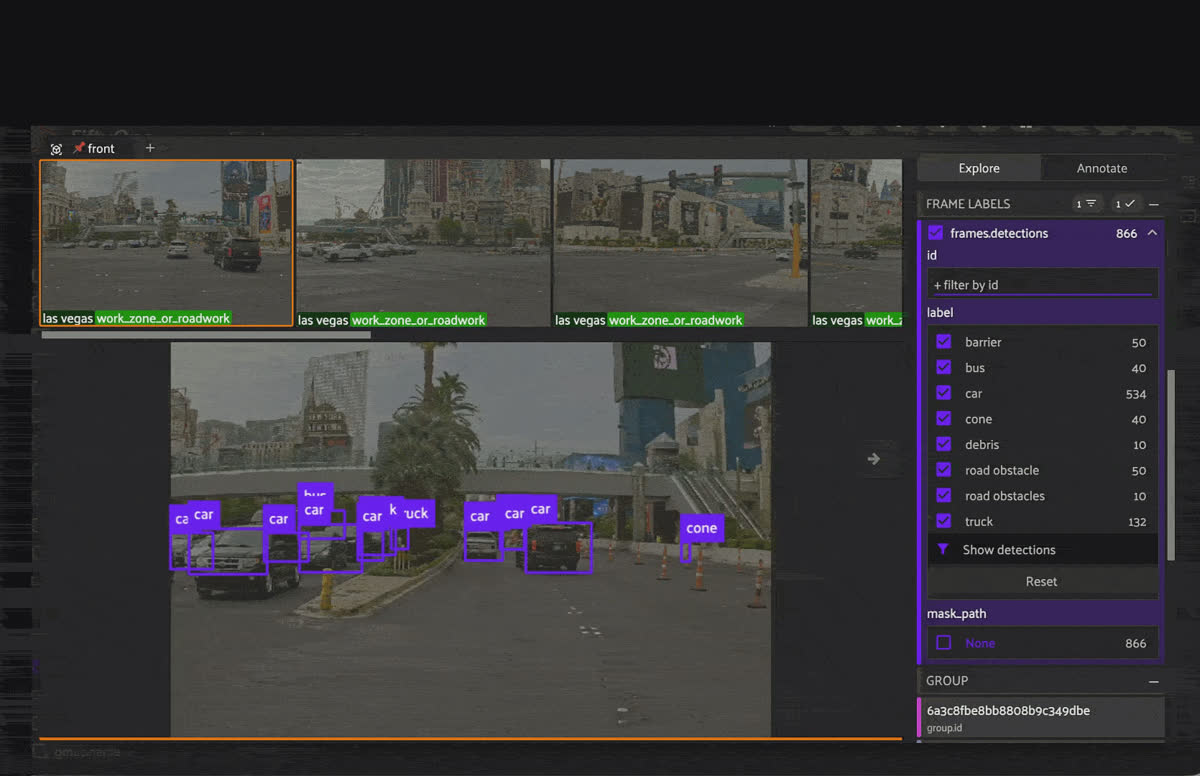This screenshot has width=1200, height=776.
Task: Collapse the GROUP section
Action: [x=1153, y=681]
